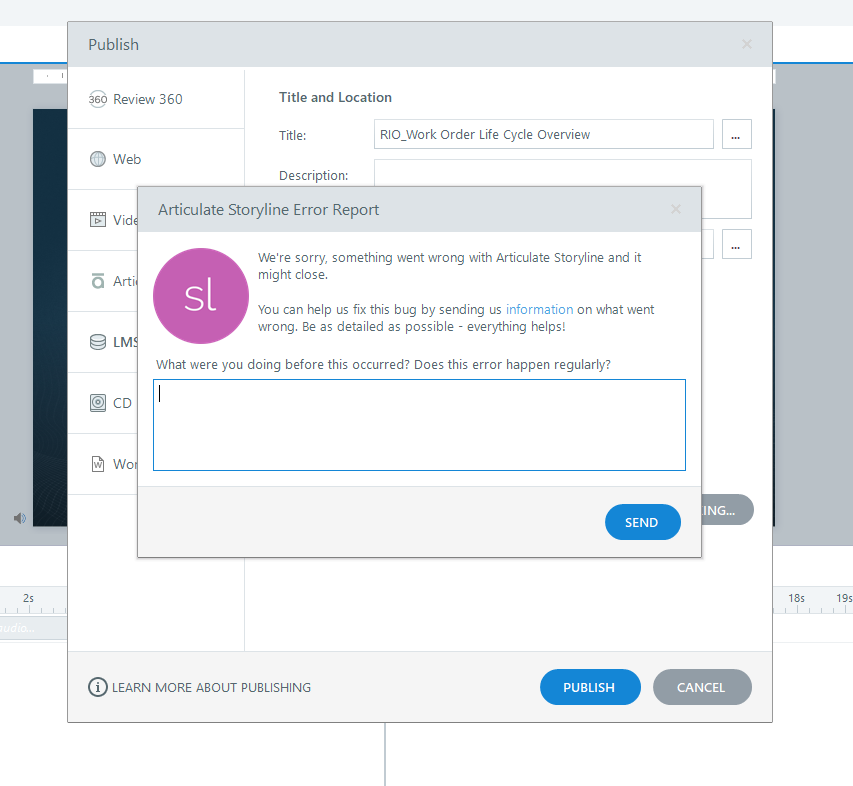Click the 18s marker on timeline

click(x=796, y=598)
